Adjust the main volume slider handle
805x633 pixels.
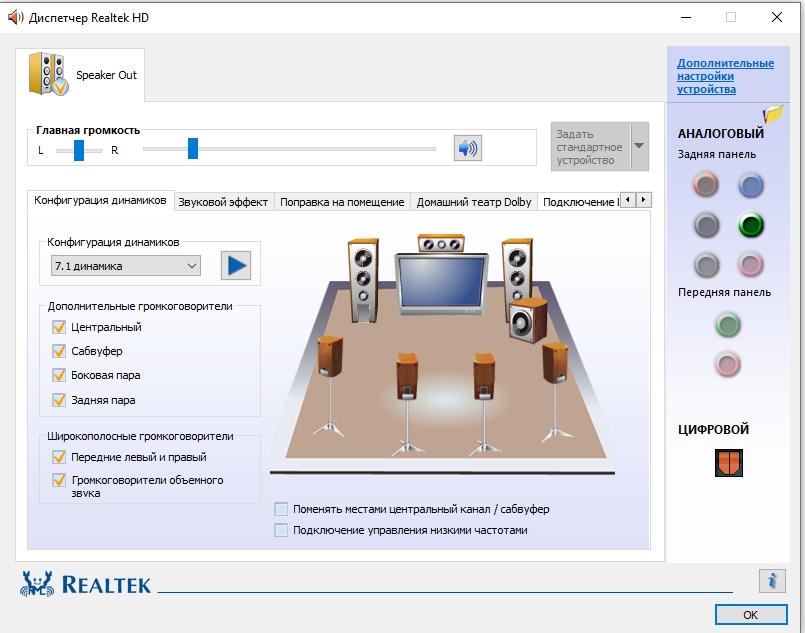(x=193, y=148)
